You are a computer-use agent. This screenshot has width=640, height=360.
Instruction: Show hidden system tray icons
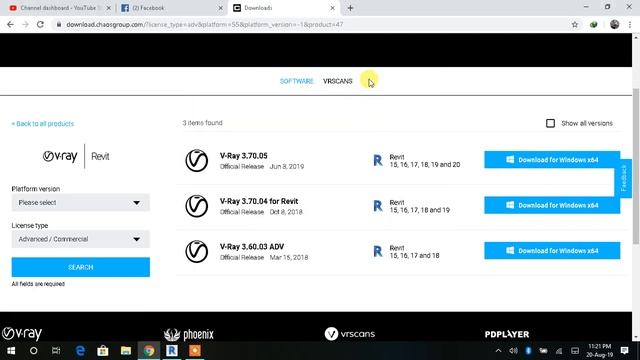click(498, 351)
